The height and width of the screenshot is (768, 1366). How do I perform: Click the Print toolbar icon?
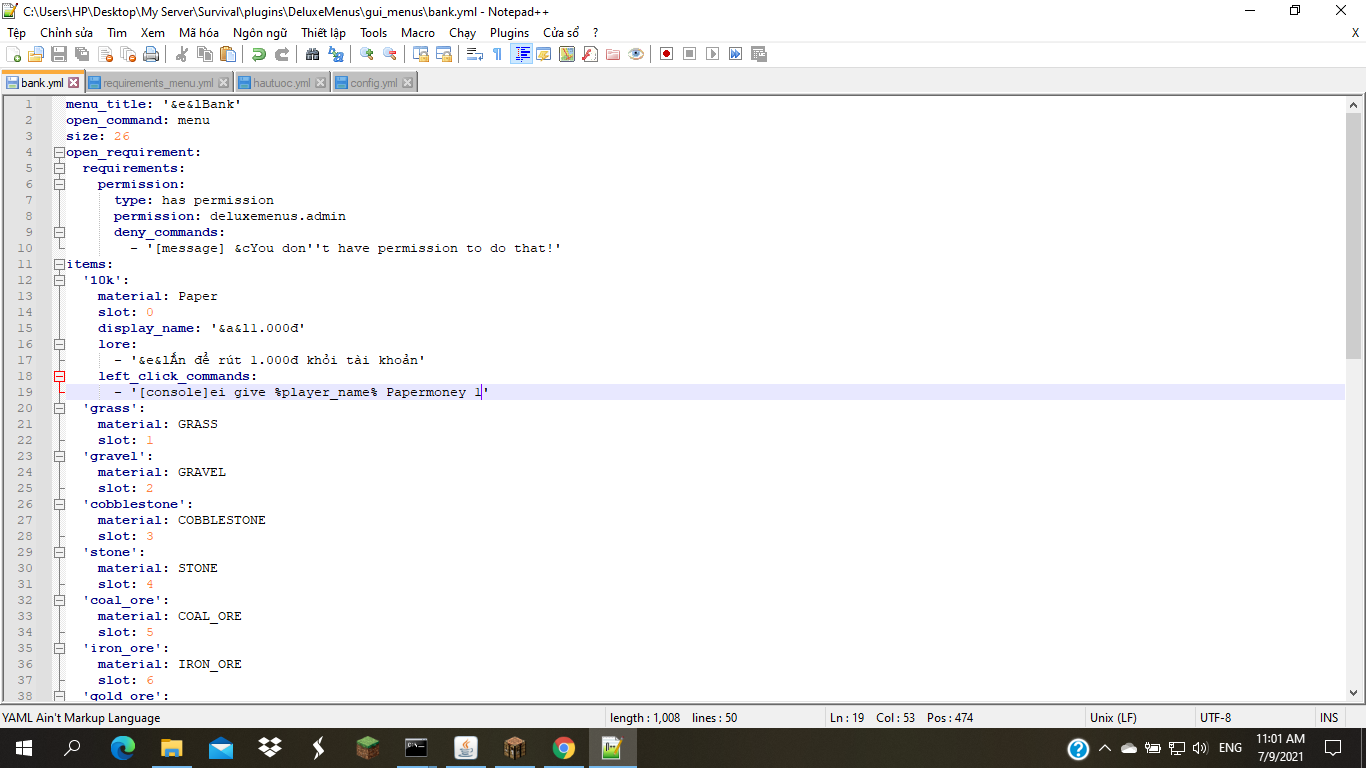coord(150,54)
